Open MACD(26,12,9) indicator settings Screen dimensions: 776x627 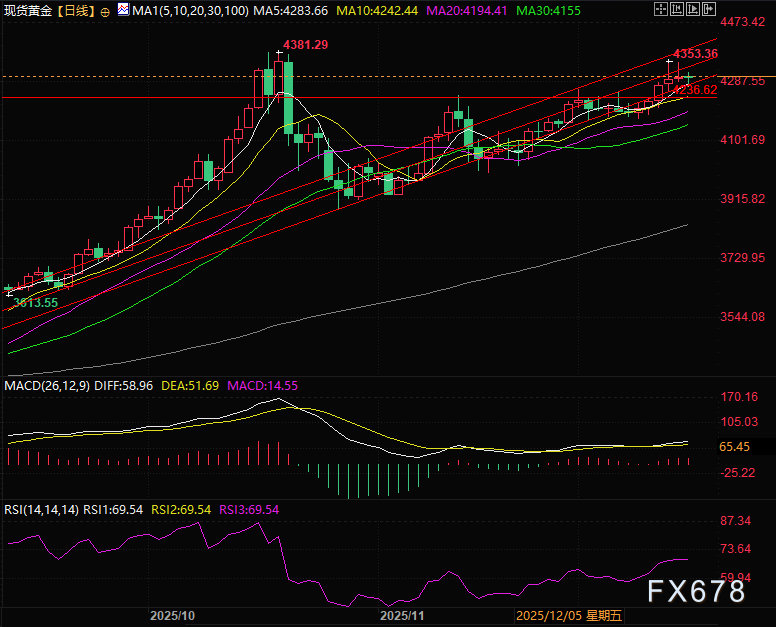pos(44,385)
